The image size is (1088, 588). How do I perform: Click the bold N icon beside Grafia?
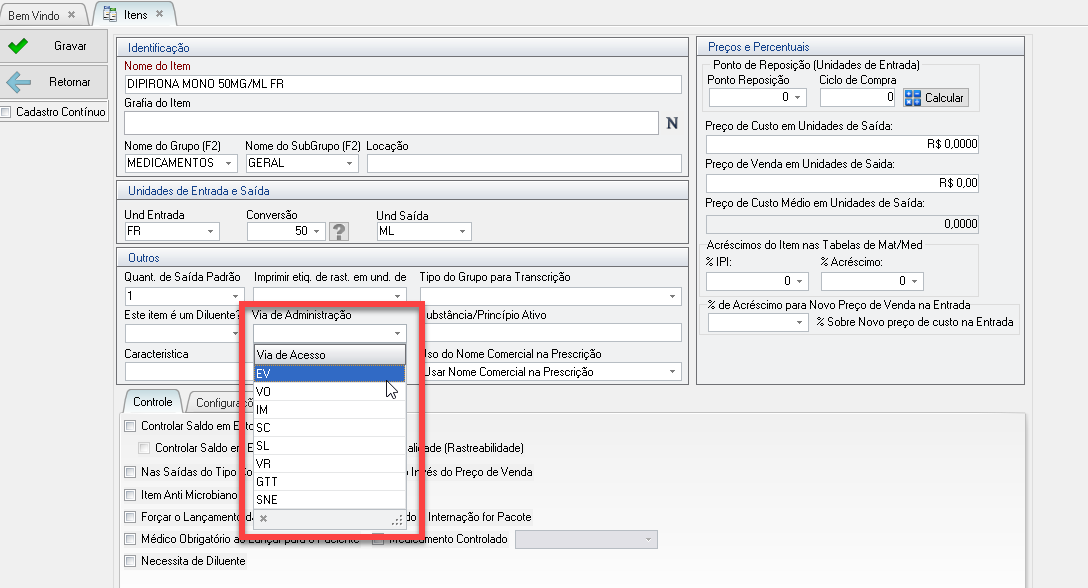coord(672,123)
